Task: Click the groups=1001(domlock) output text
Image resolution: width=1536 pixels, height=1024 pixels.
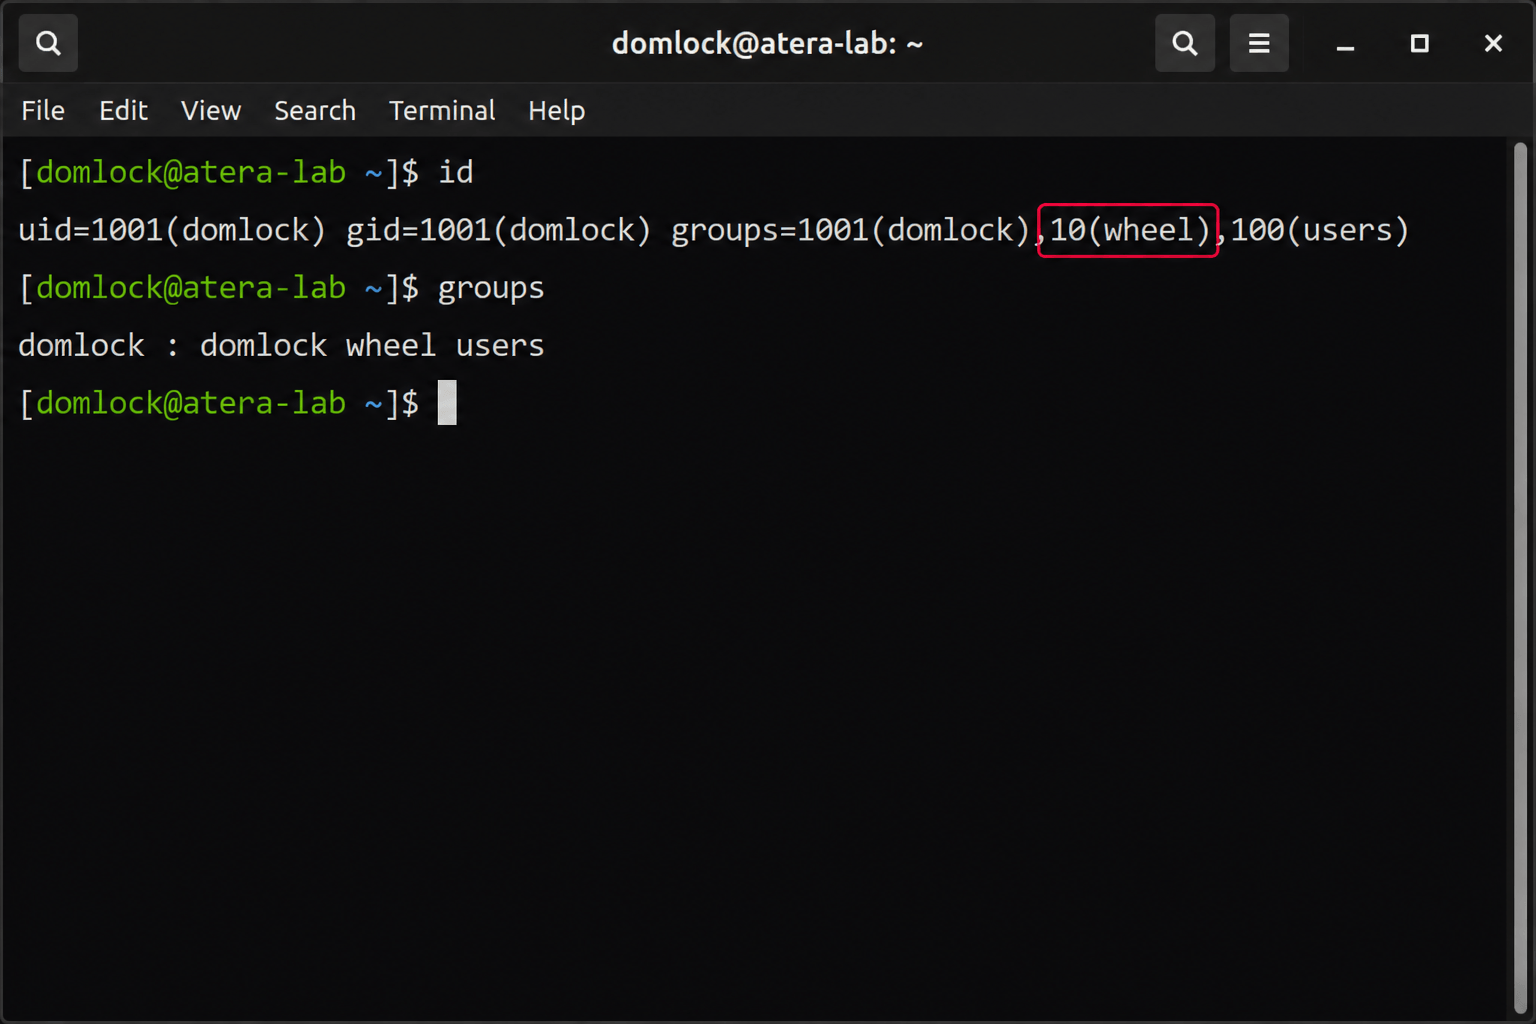Action: (851, 230)
